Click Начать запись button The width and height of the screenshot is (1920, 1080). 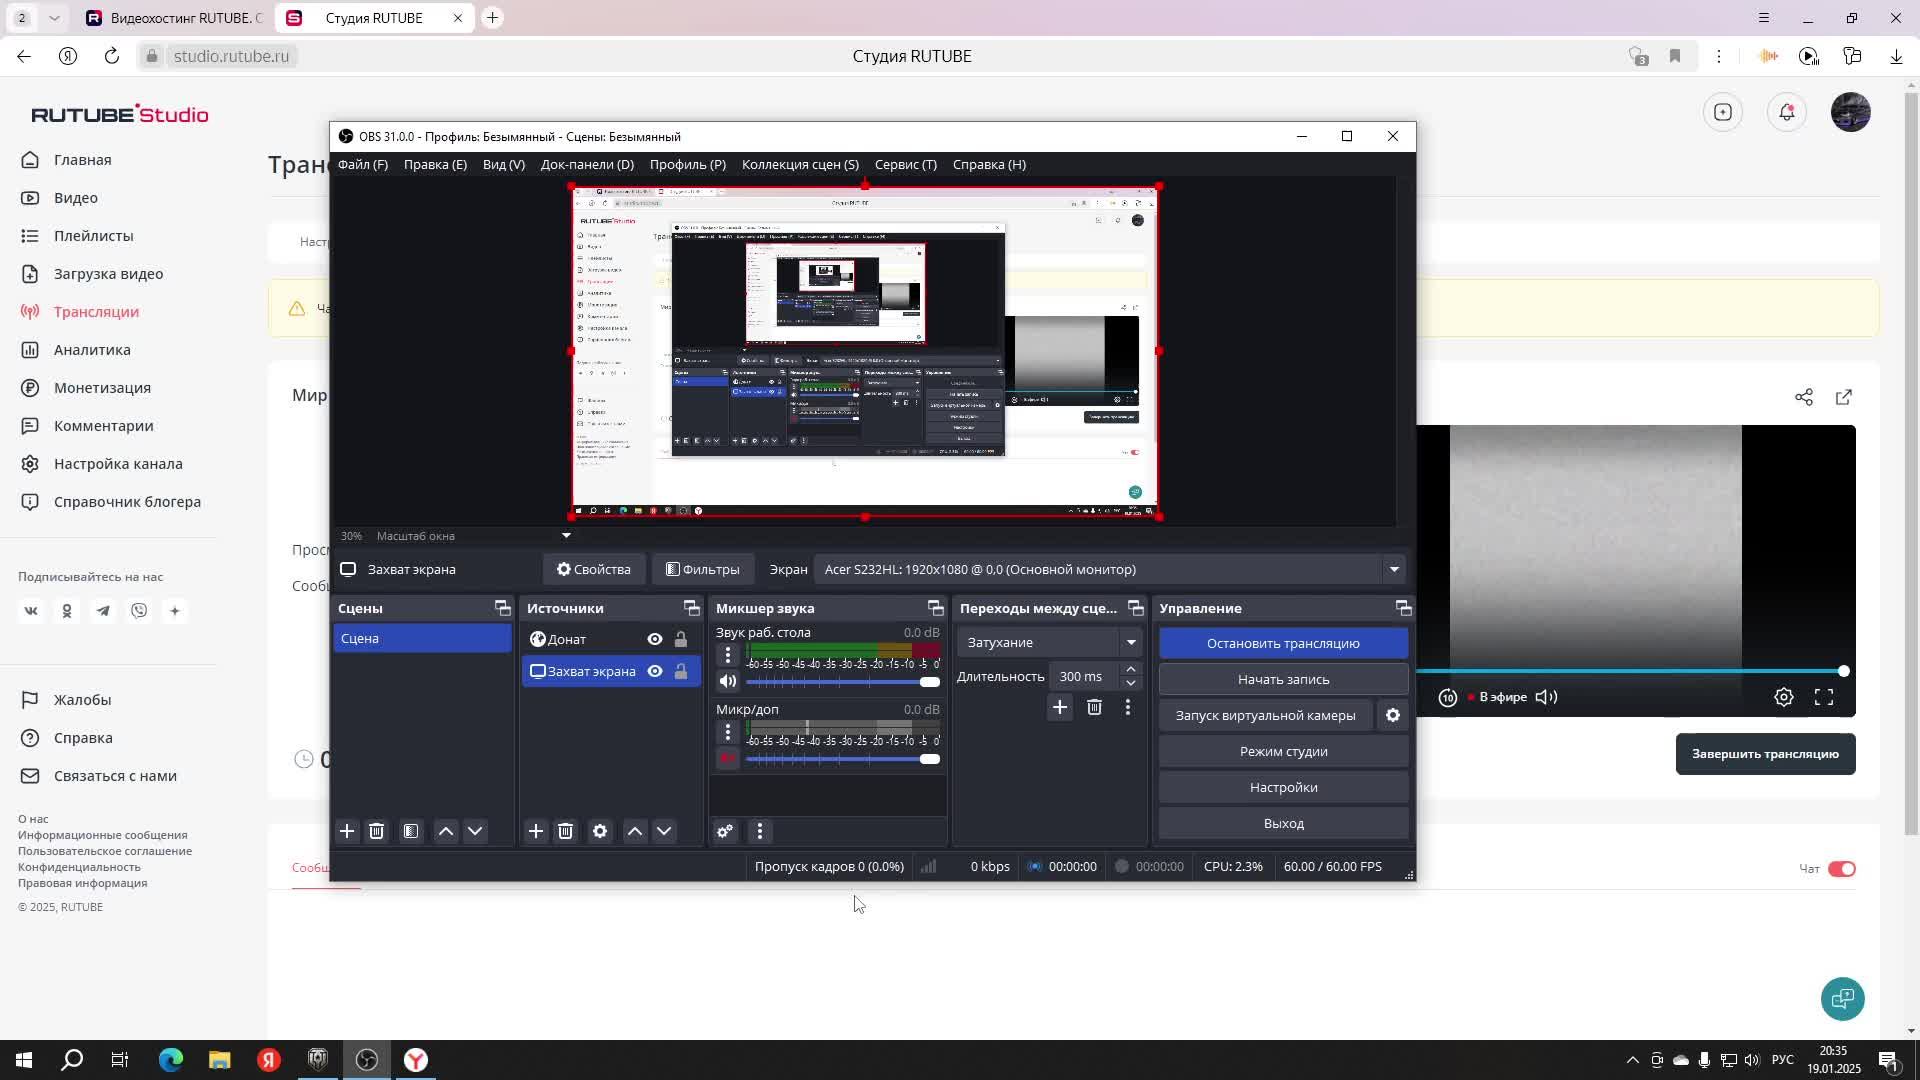[x=1284, y=679]
